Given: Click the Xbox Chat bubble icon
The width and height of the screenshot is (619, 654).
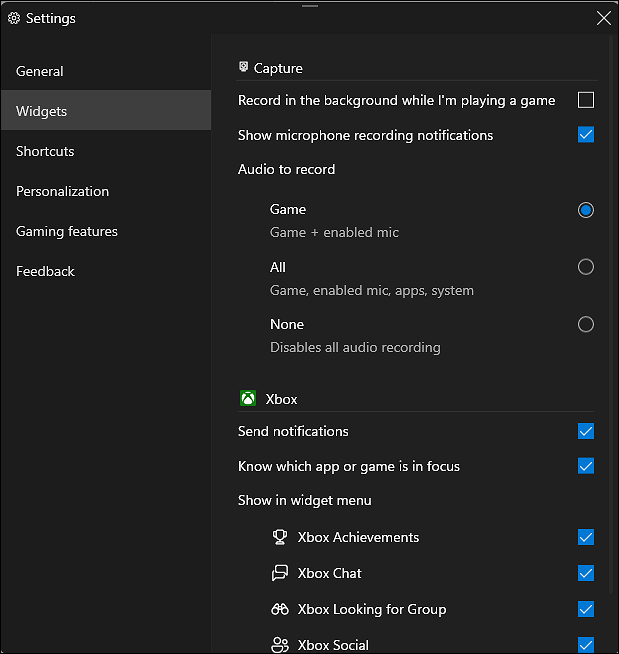Looking at the screenshot, I should (x=280, y=573).
